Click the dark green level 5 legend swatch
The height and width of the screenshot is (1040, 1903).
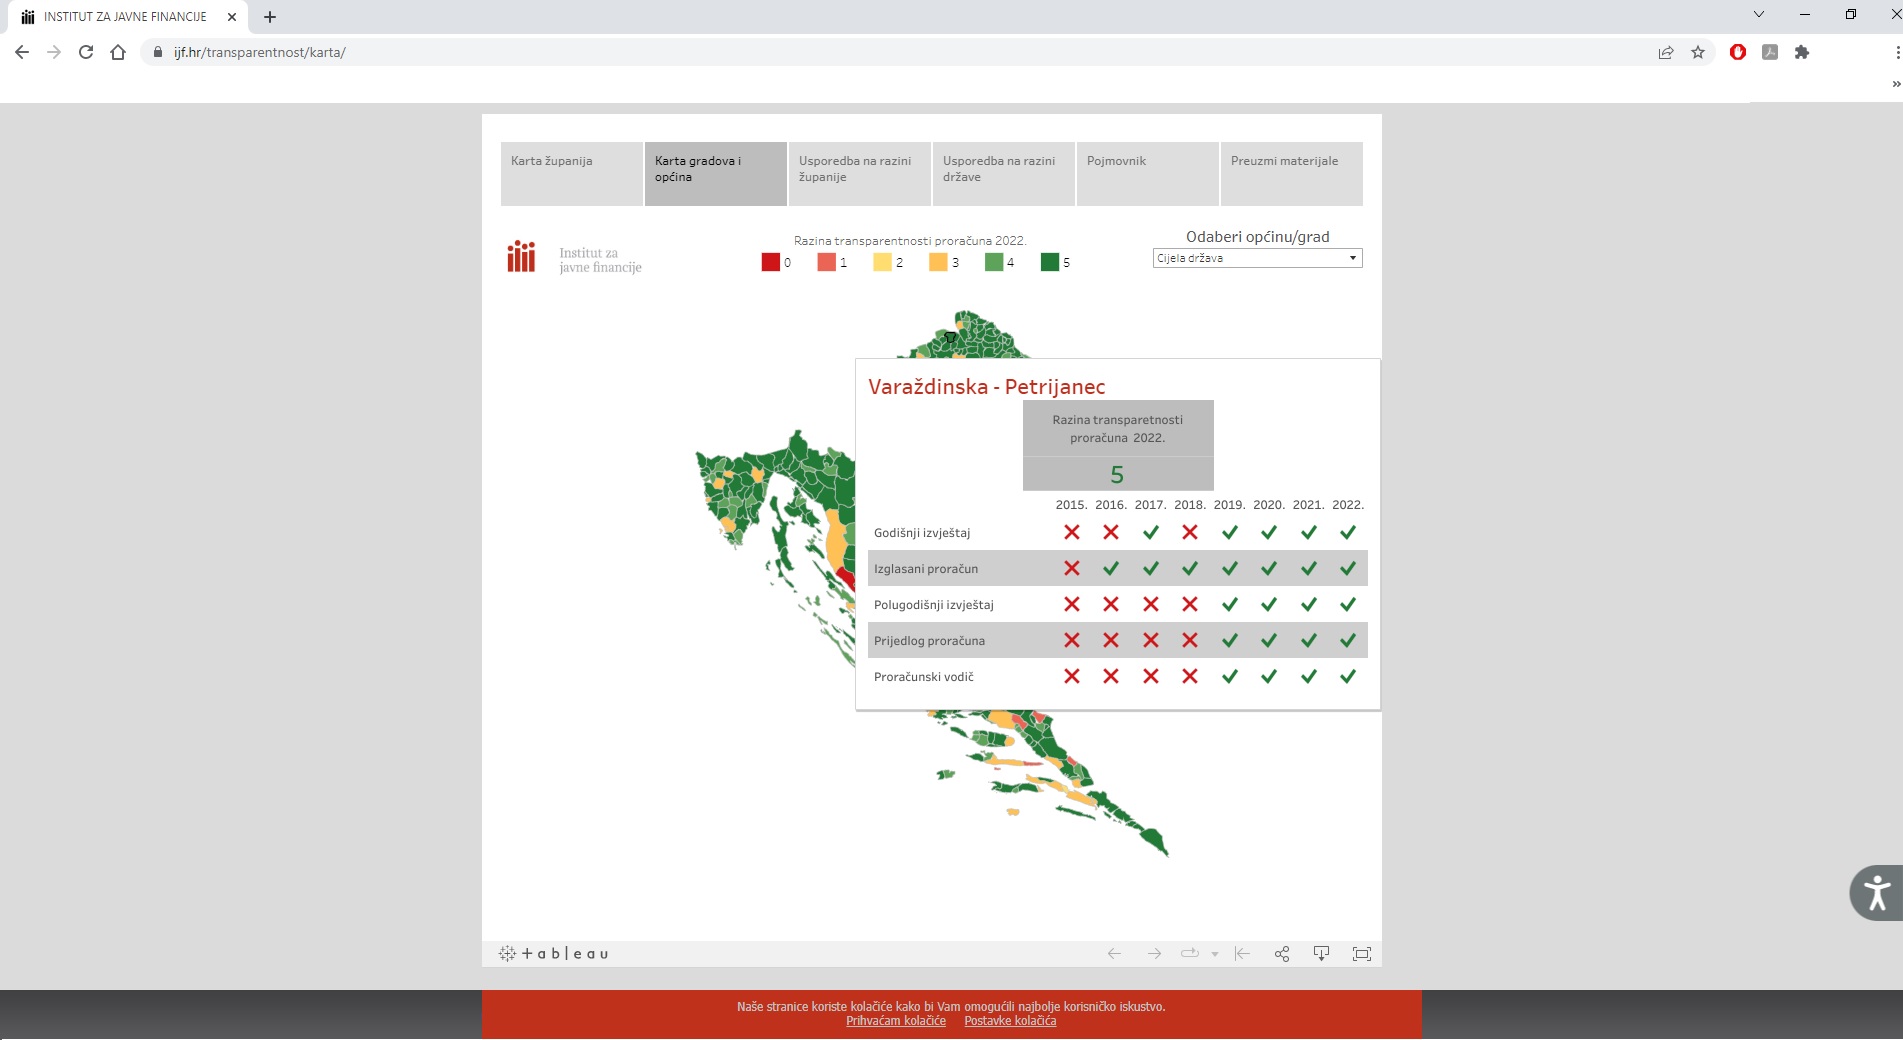(1049, 262)
